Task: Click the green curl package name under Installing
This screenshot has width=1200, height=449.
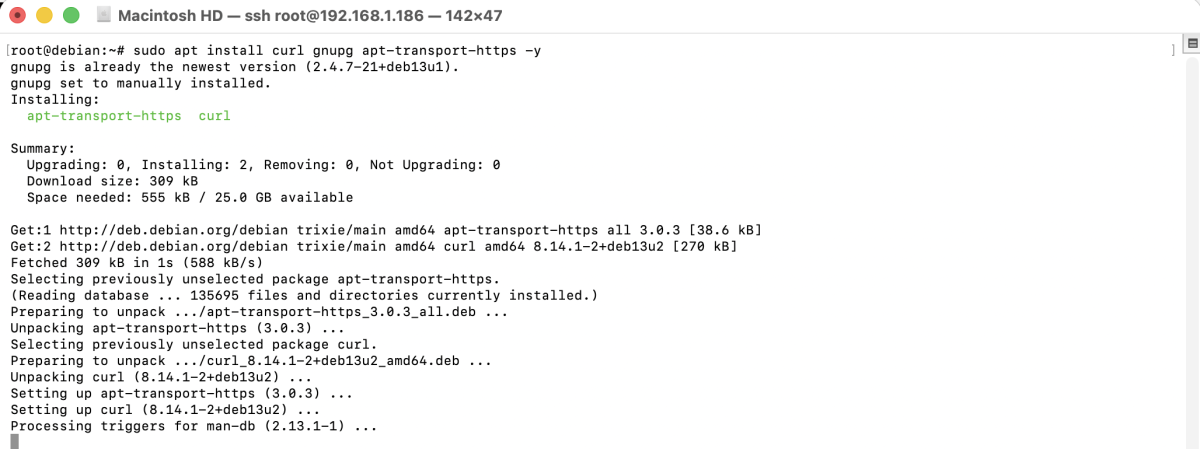Action: click(x=214, y=116)
